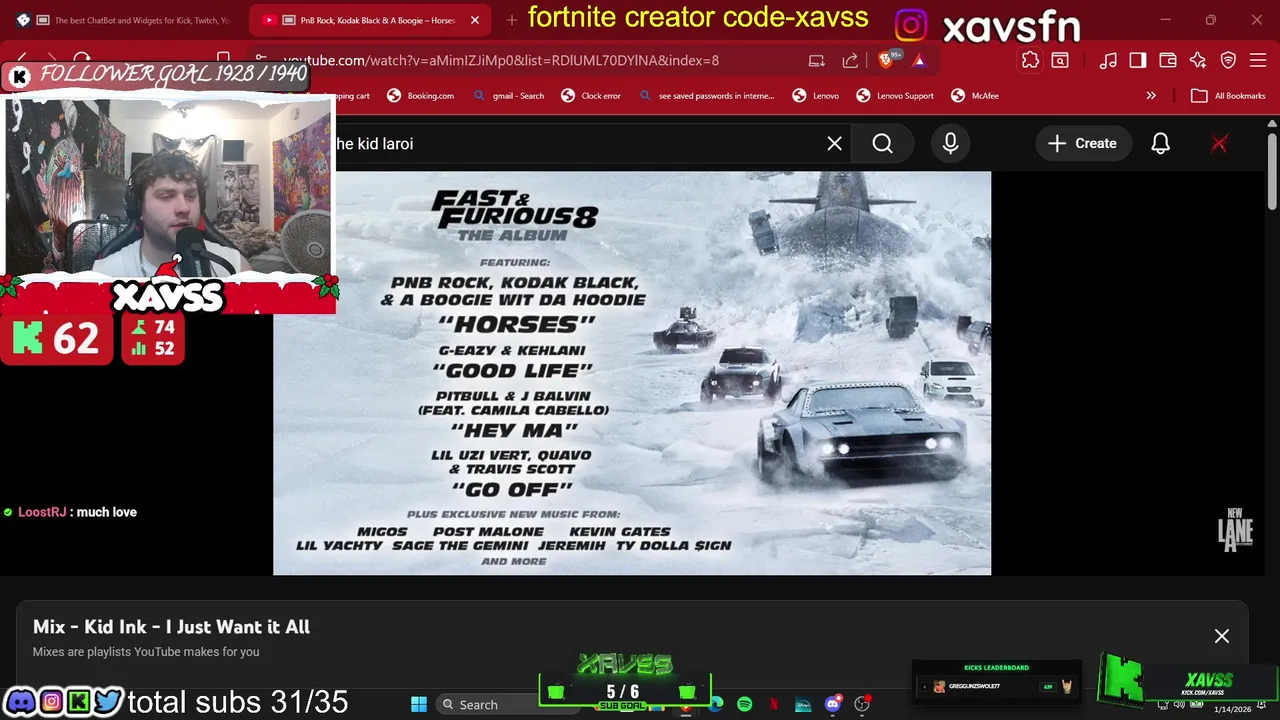Open YouTube notifications bell
The image size is (1280, 720).
[x=1160, y=144]
